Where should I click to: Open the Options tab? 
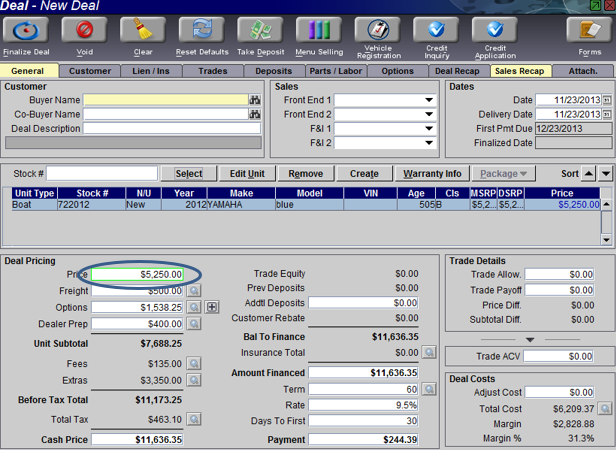[398, 71]
